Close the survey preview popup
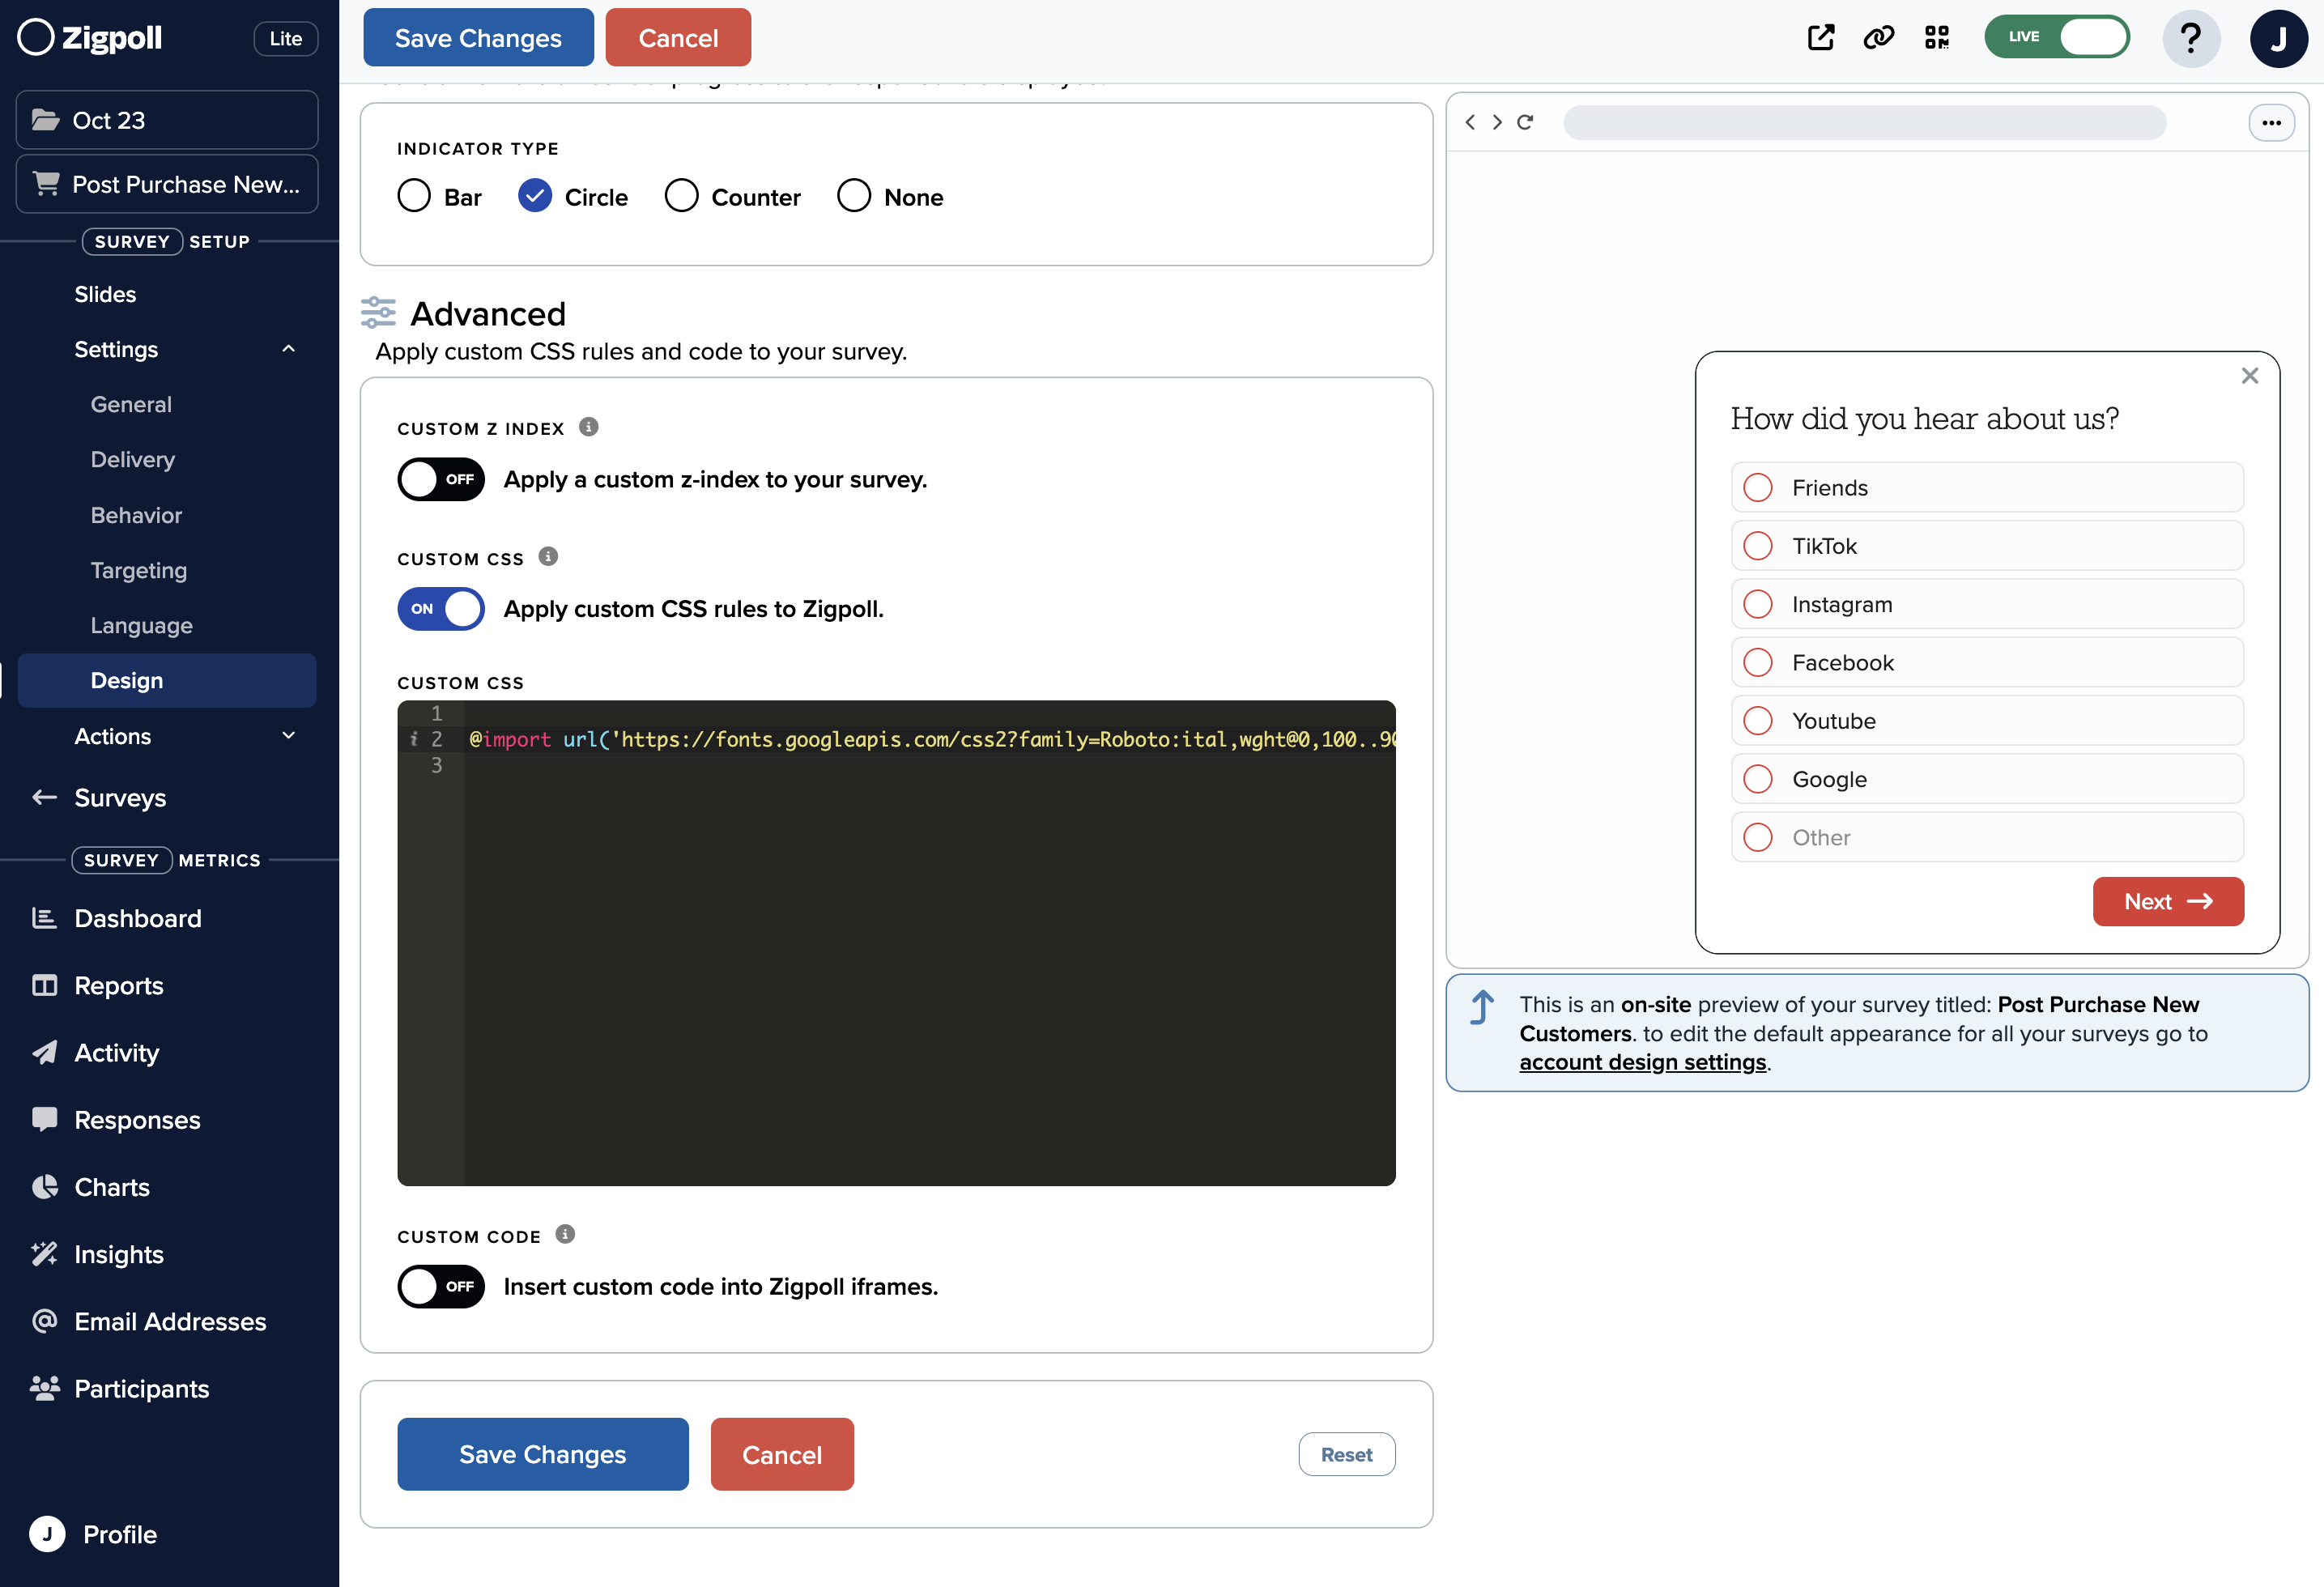Viewport: 2324px width, 1587px height. (2249, 376)
